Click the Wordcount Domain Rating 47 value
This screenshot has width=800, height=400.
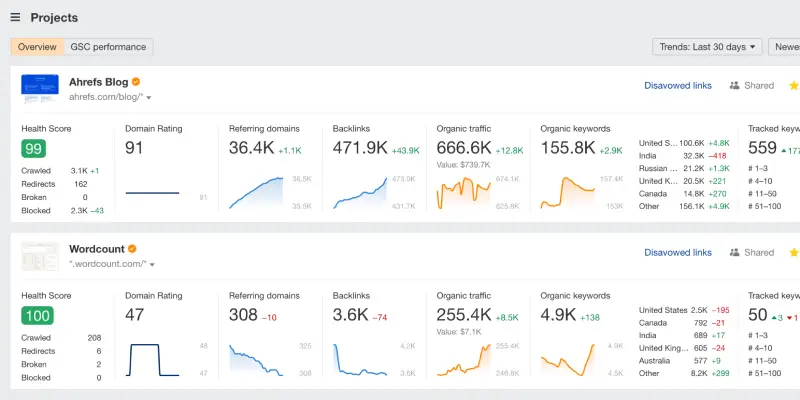point(134,315)
